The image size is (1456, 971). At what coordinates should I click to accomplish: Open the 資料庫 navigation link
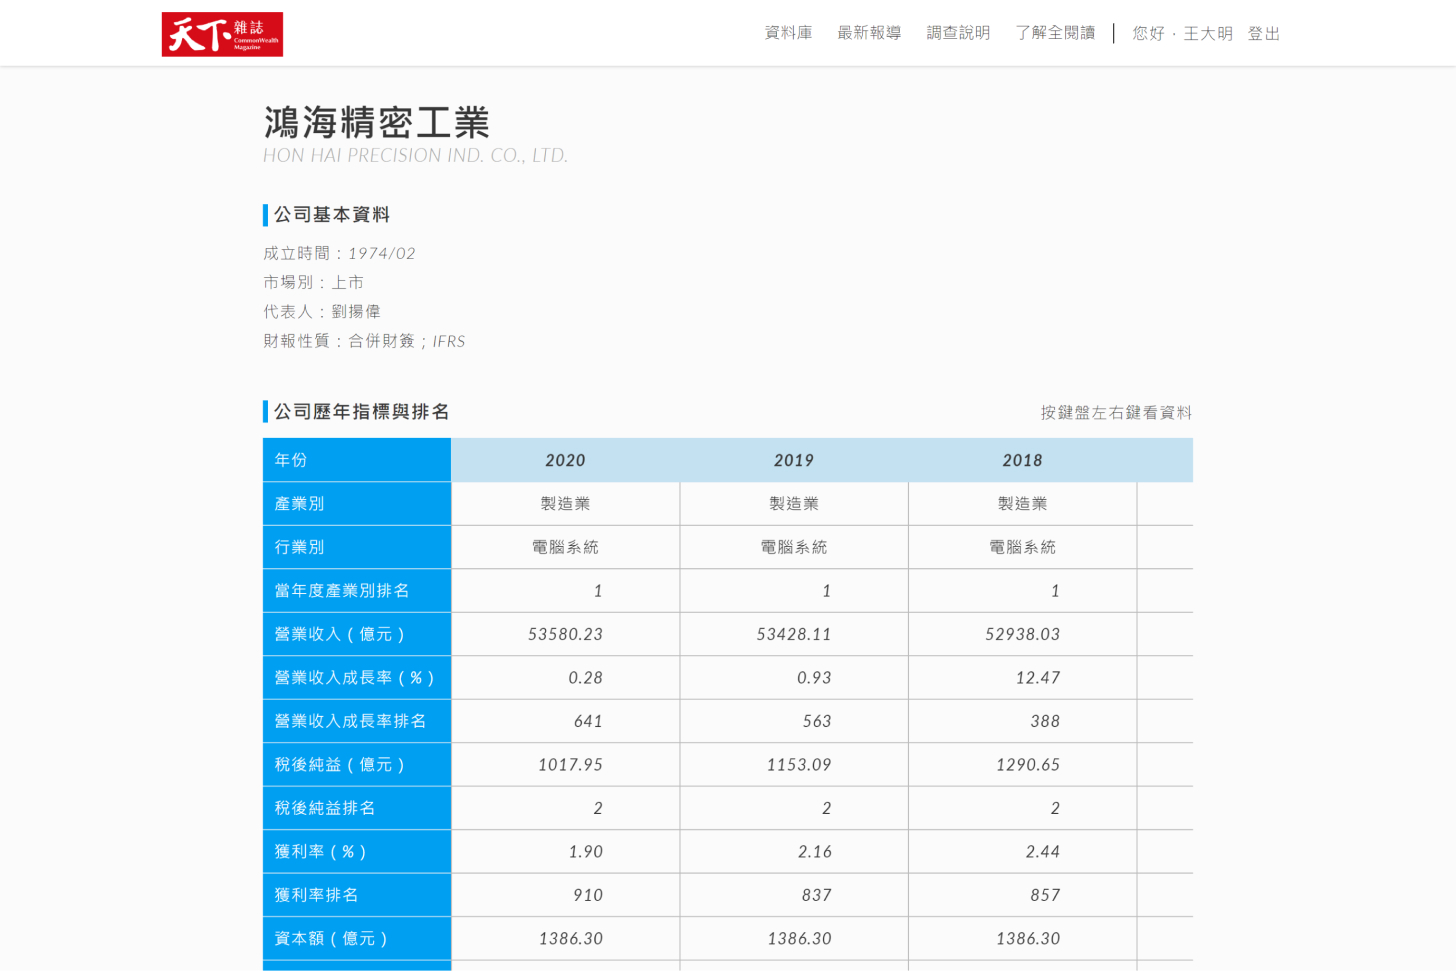pyautogui.click(x=788, y=33)
